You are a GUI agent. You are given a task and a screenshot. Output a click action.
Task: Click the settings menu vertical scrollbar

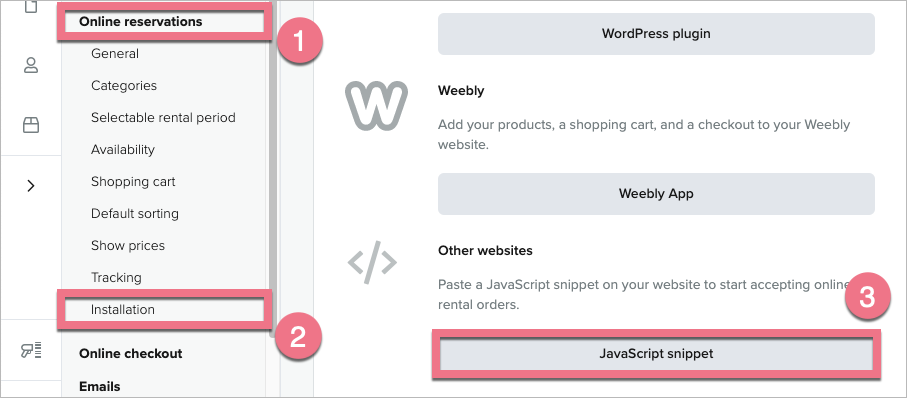tap(274, 168)
